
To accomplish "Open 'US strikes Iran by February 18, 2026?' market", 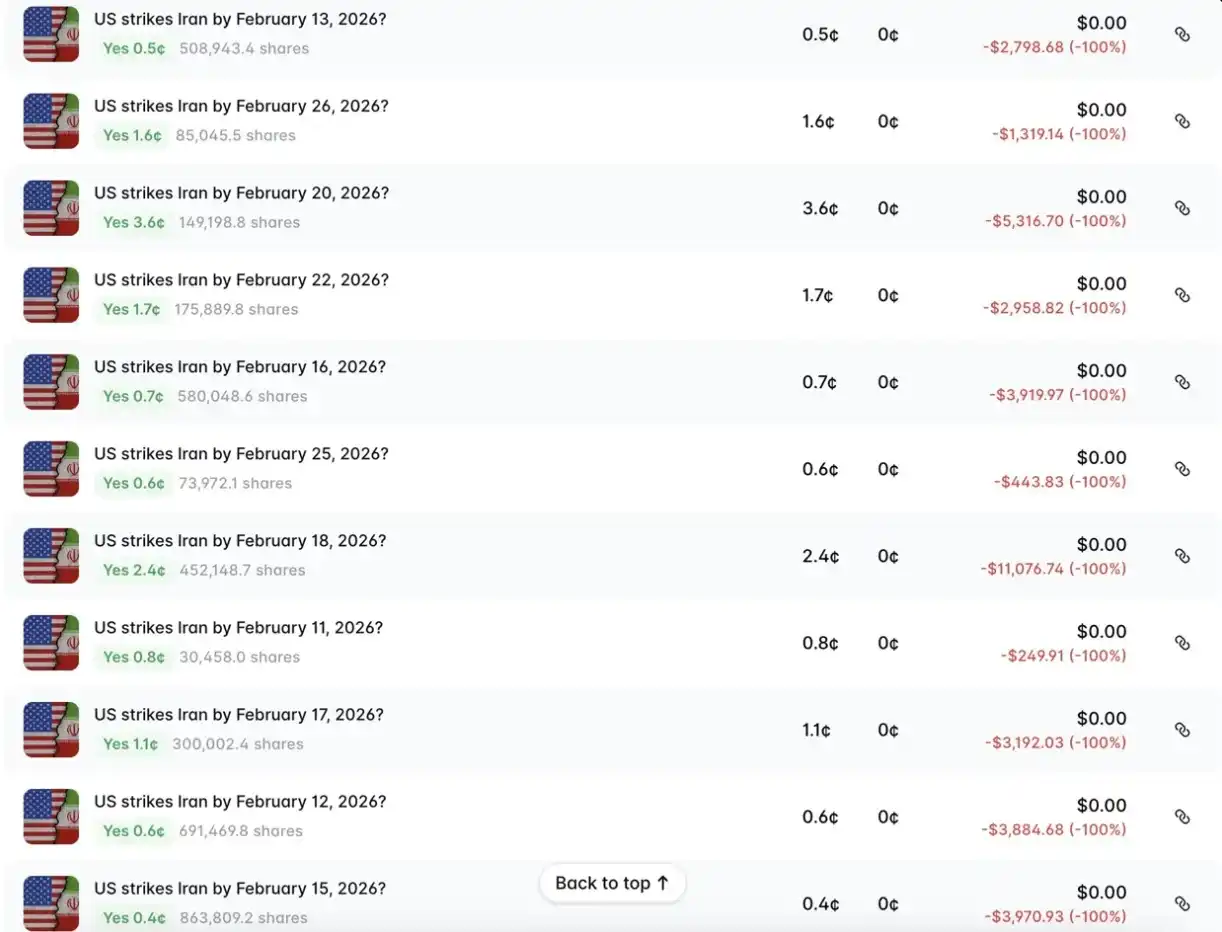I will click(x=240, y=541).
